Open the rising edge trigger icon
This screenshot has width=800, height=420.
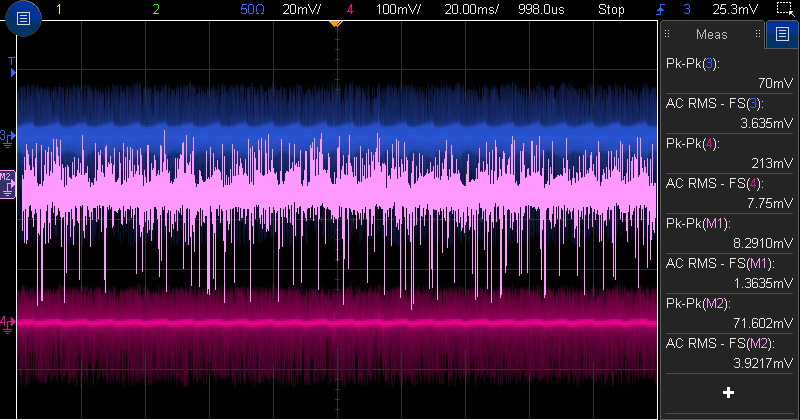click(x=662, y=9)
